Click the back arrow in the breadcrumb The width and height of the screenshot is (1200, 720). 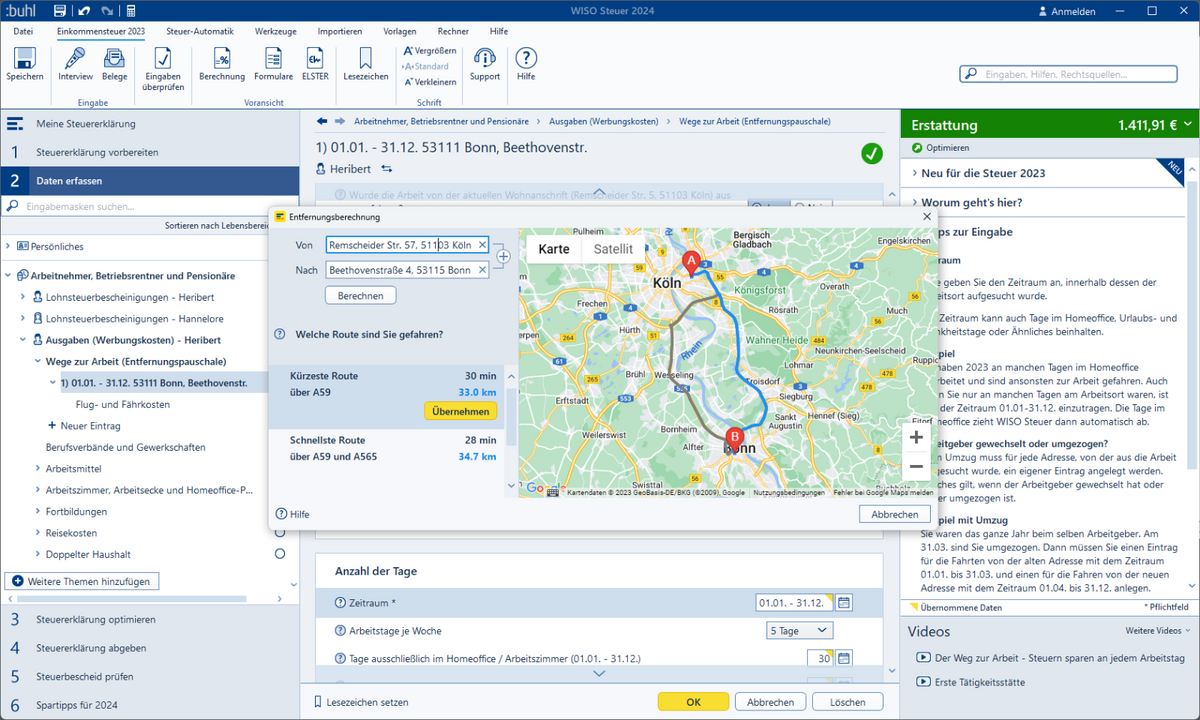(x=323, y=121)
